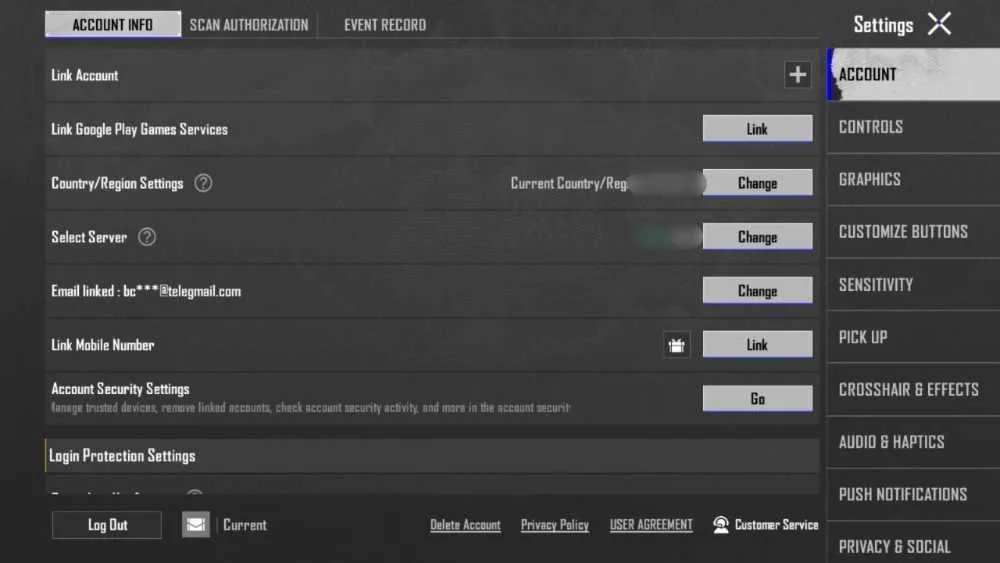
Task: Click the Account Security Settings description text
Action: [311, 407]
